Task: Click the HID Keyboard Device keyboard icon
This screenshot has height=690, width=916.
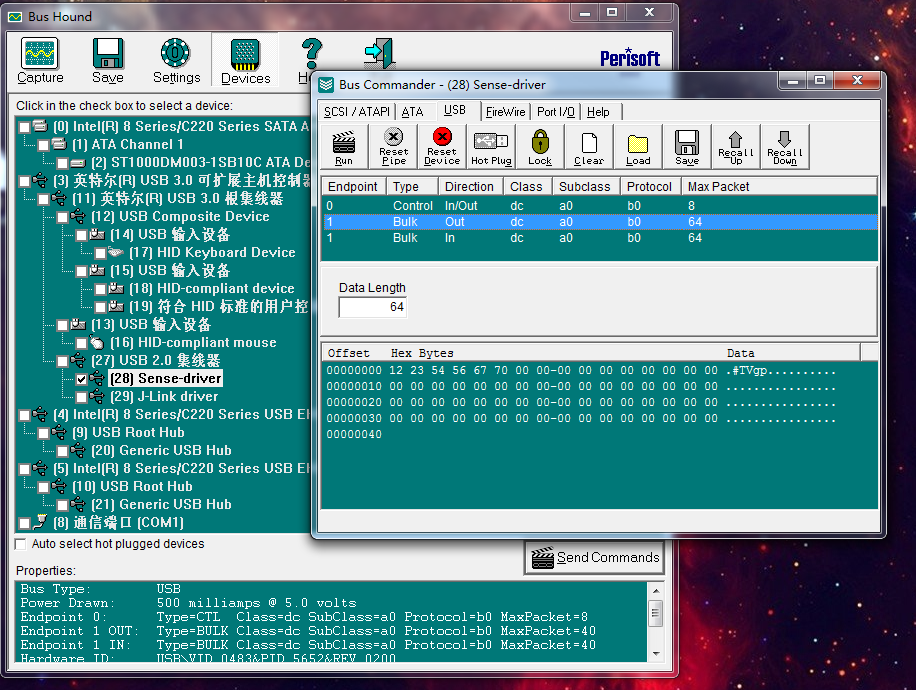Action: point(116,252)
